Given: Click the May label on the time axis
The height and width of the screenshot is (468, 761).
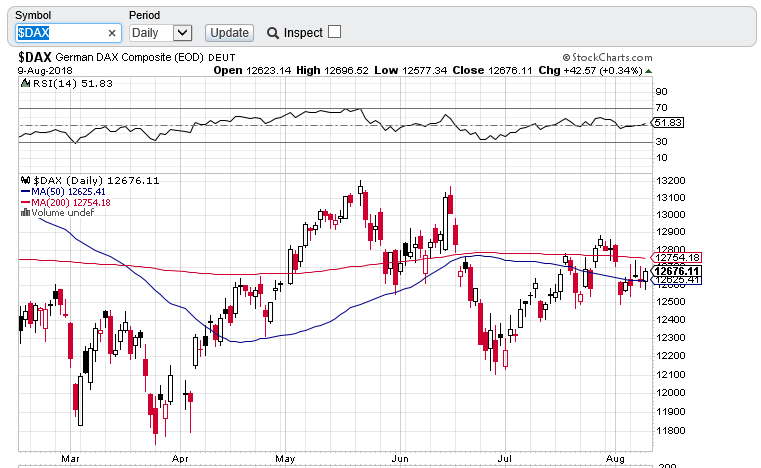Looking at the screenshot, I should click(285, 458).
